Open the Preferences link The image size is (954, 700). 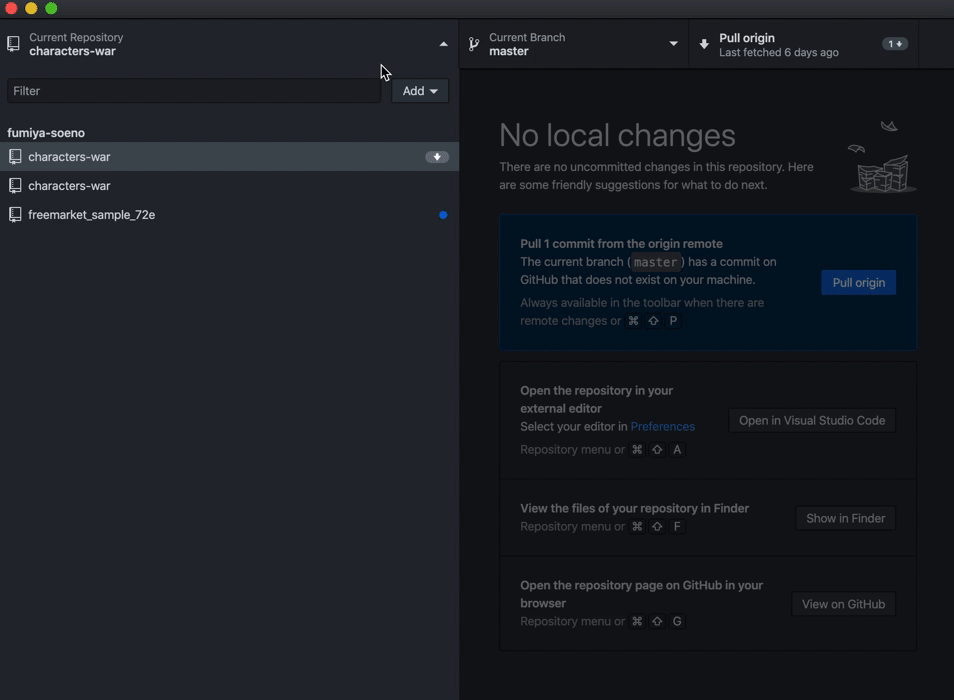662,427
